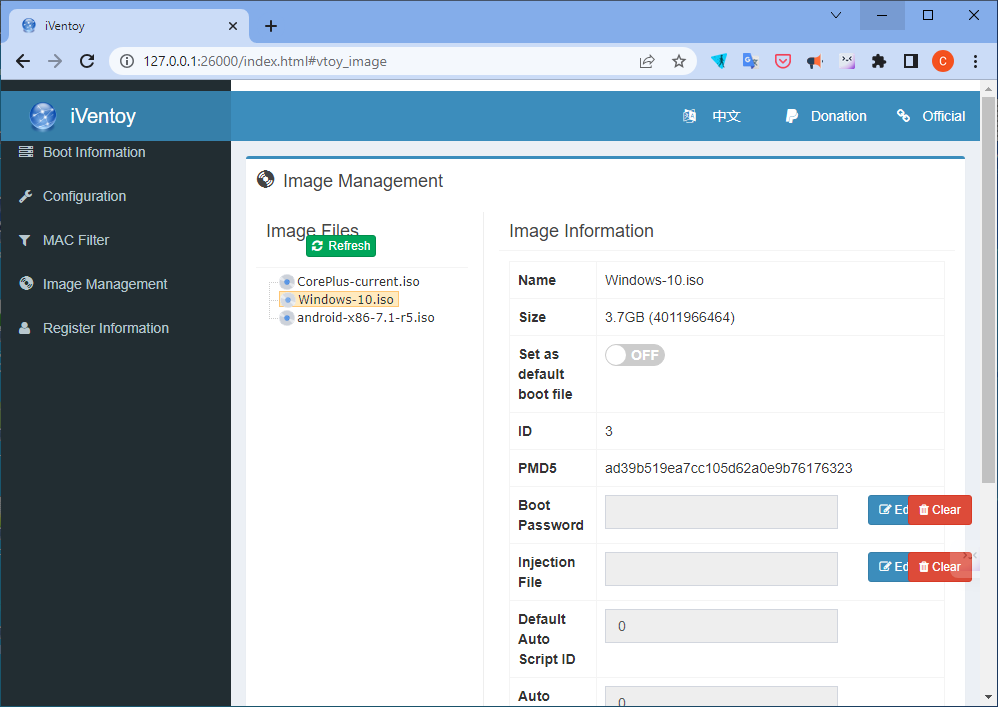Open the Donation link

pyautogui.click(x=838, y=116)
